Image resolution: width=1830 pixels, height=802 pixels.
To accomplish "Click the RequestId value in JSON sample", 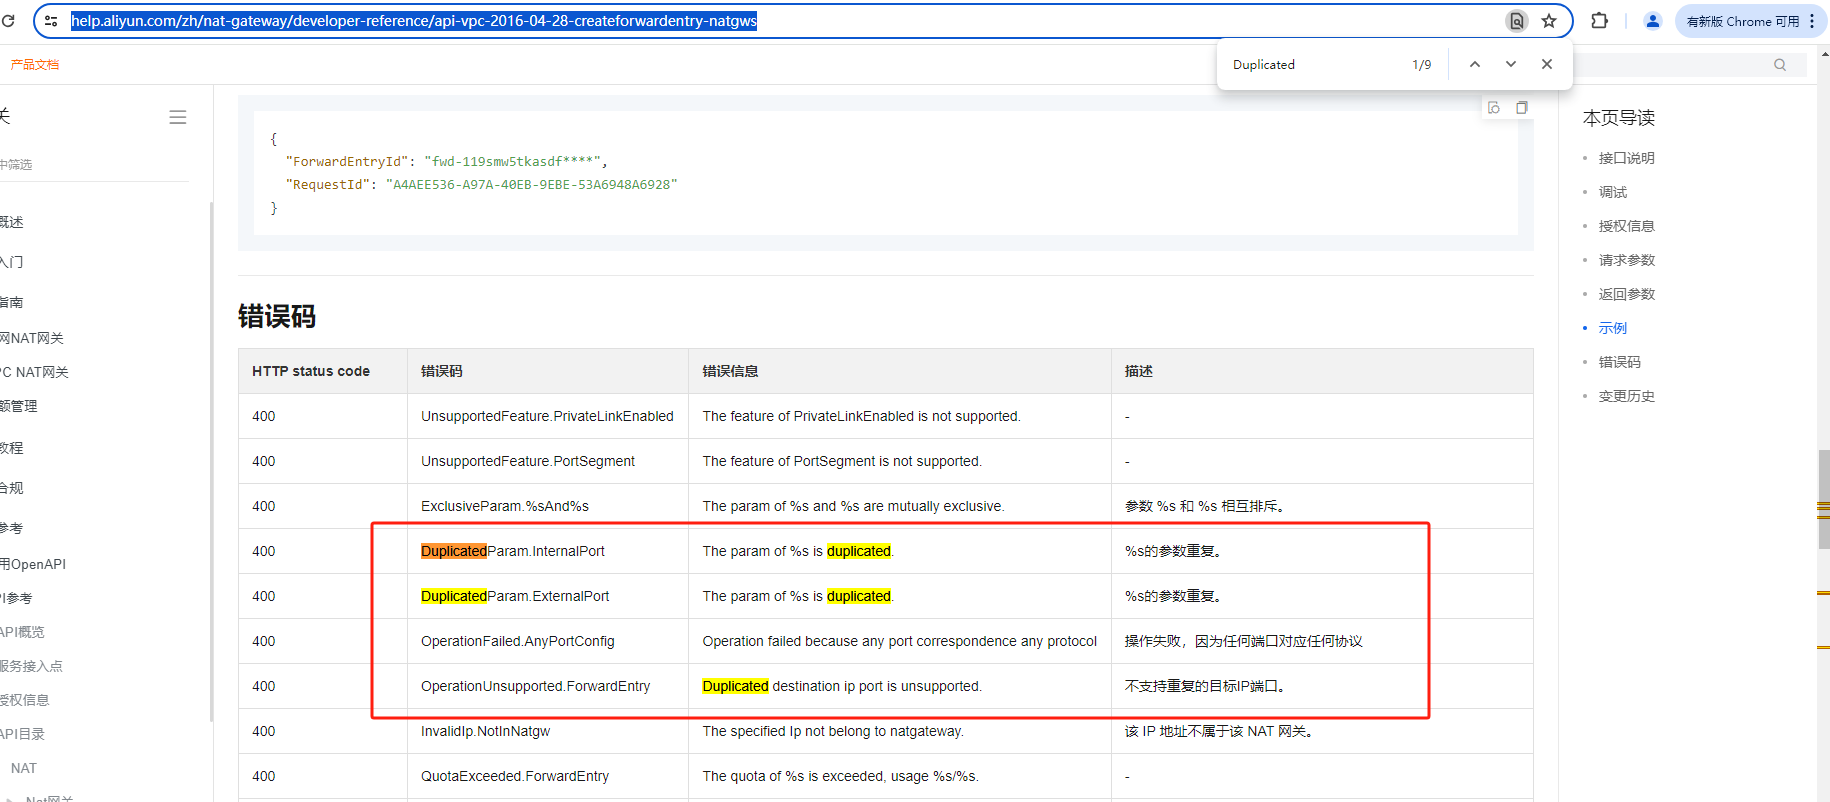I will coord(531,185).
